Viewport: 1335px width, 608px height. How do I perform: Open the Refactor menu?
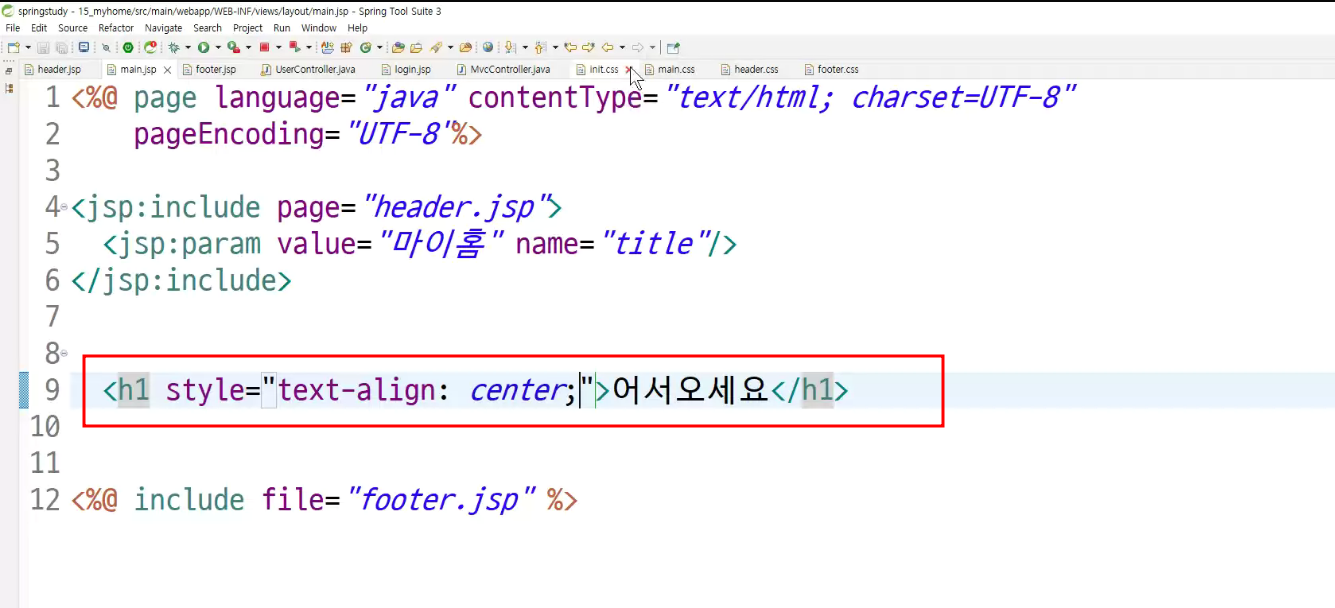pos(116,28)
